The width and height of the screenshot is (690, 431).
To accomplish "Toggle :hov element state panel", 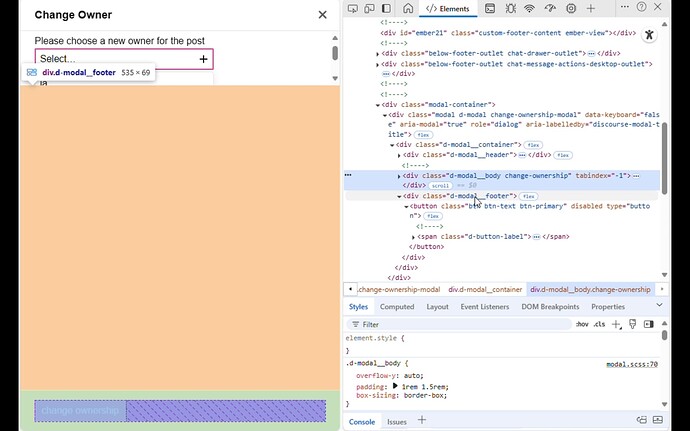I will (582, 324).
